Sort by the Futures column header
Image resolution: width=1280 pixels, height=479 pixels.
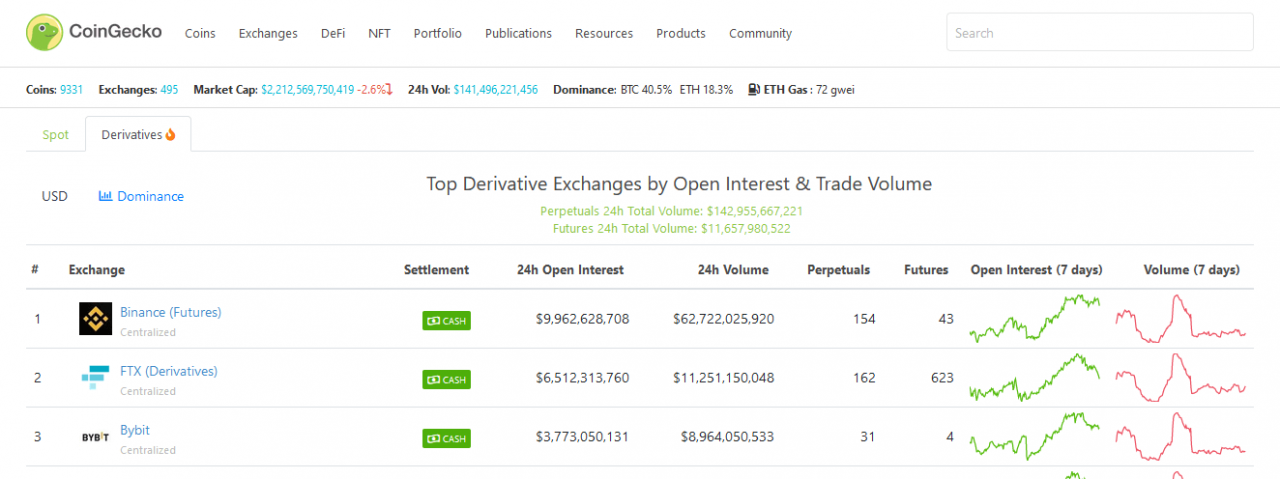pos(926,270)
